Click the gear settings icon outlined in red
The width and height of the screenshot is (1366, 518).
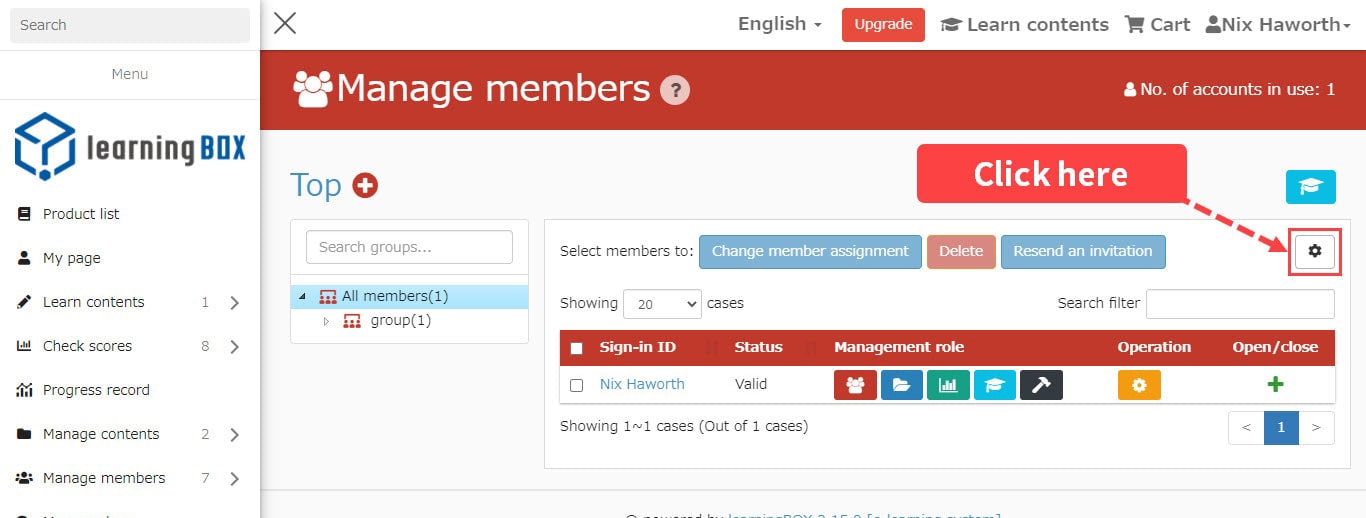[x=1315, y=252]
